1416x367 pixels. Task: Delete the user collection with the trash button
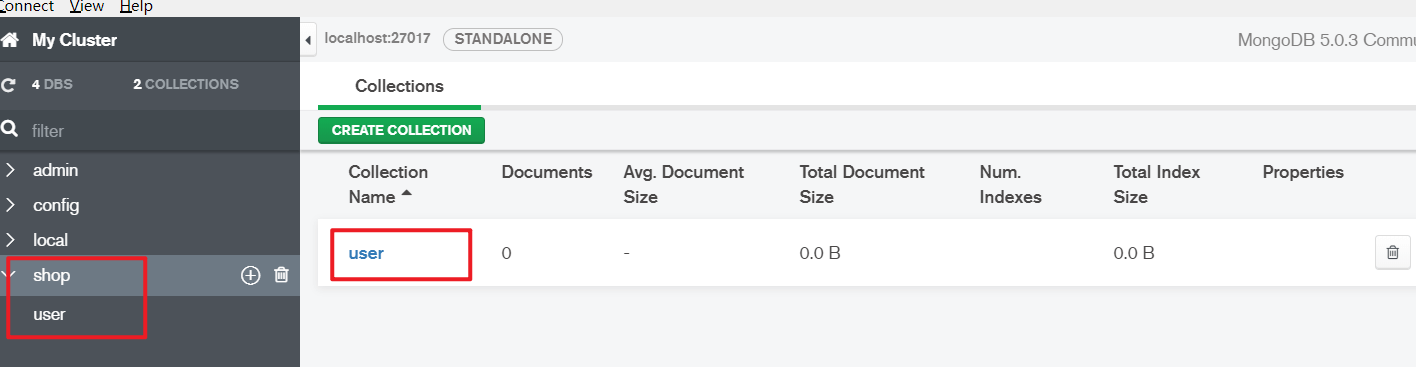[1392, 253]
